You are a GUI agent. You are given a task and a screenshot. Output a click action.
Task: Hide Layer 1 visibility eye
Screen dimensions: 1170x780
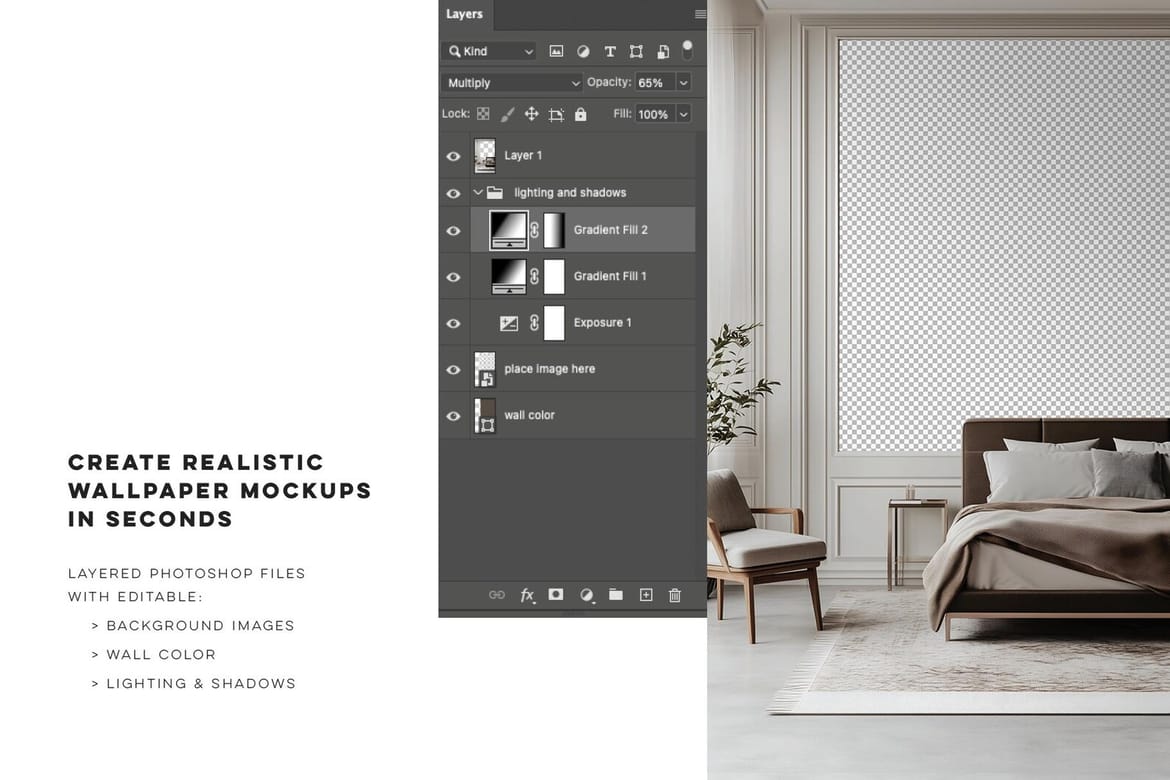pos(453,156)
